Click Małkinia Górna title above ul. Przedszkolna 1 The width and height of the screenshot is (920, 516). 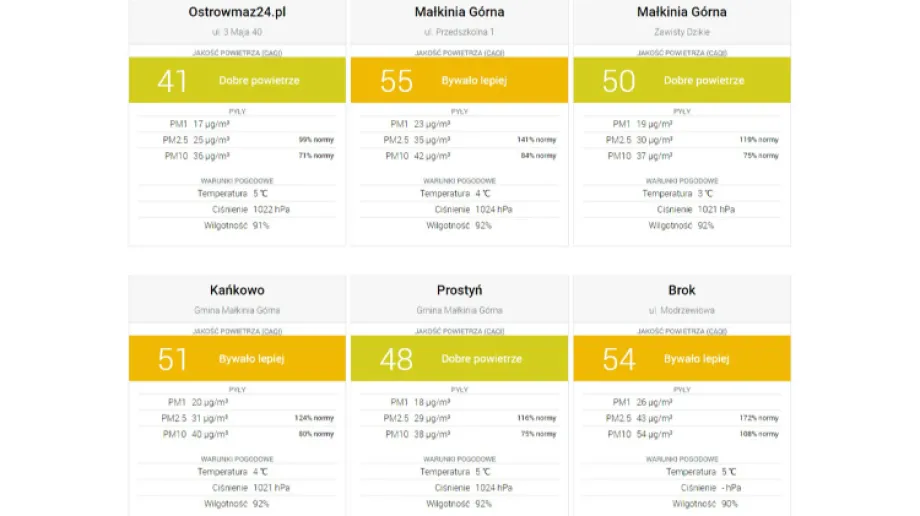click(x=459, y=12)
